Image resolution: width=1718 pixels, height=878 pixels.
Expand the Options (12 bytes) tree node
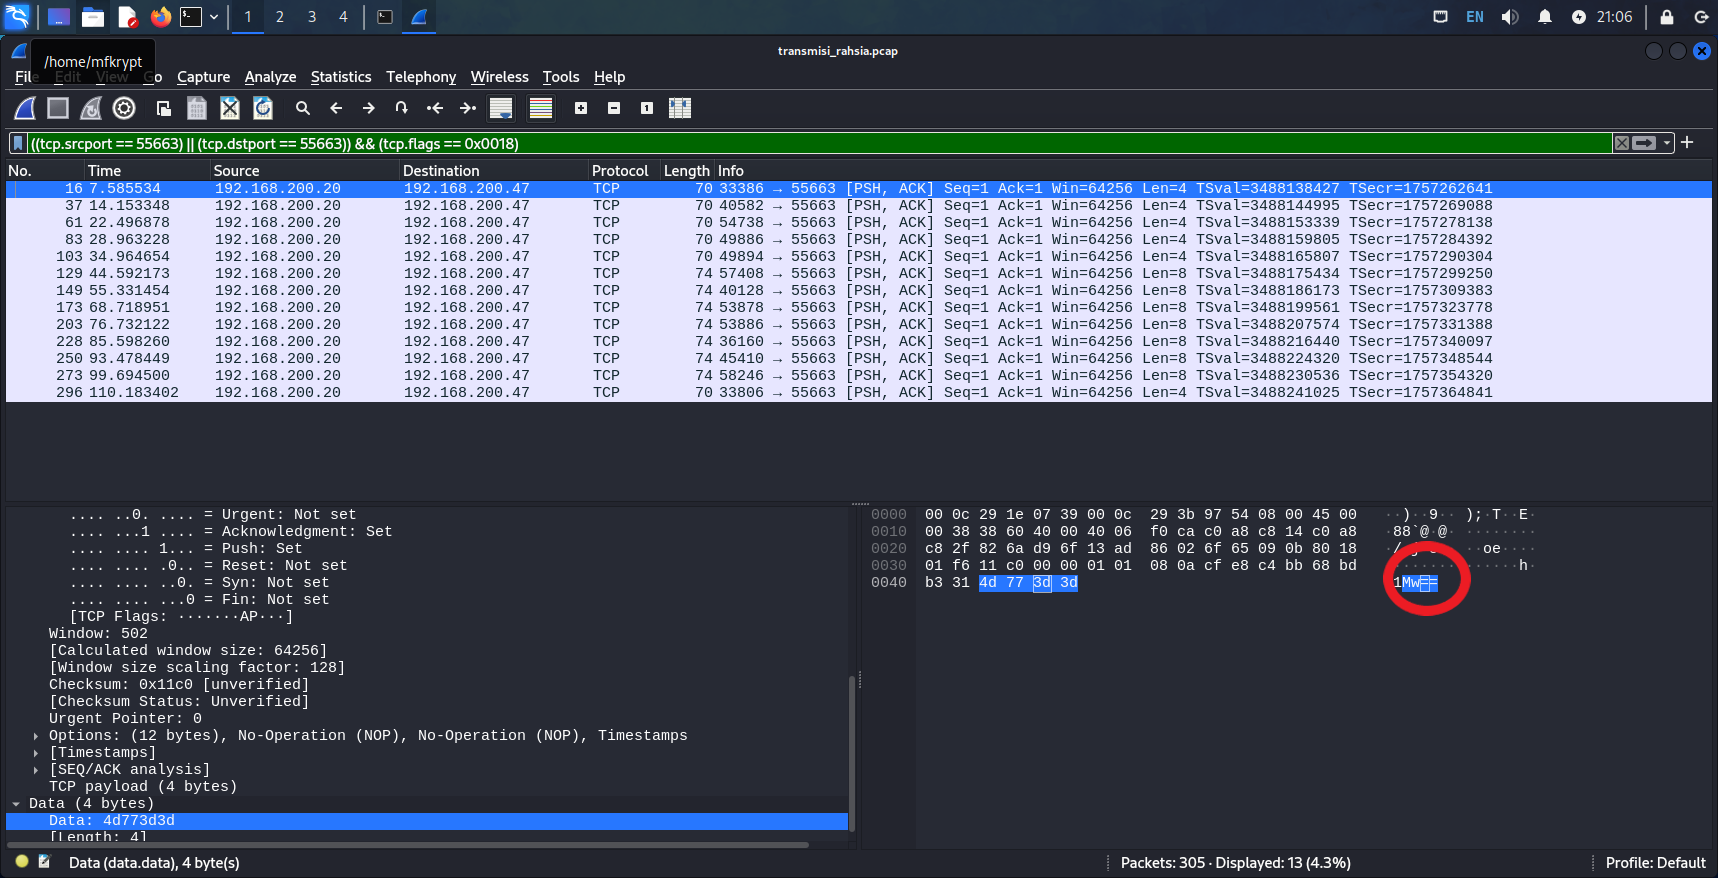tap(37, 736)
